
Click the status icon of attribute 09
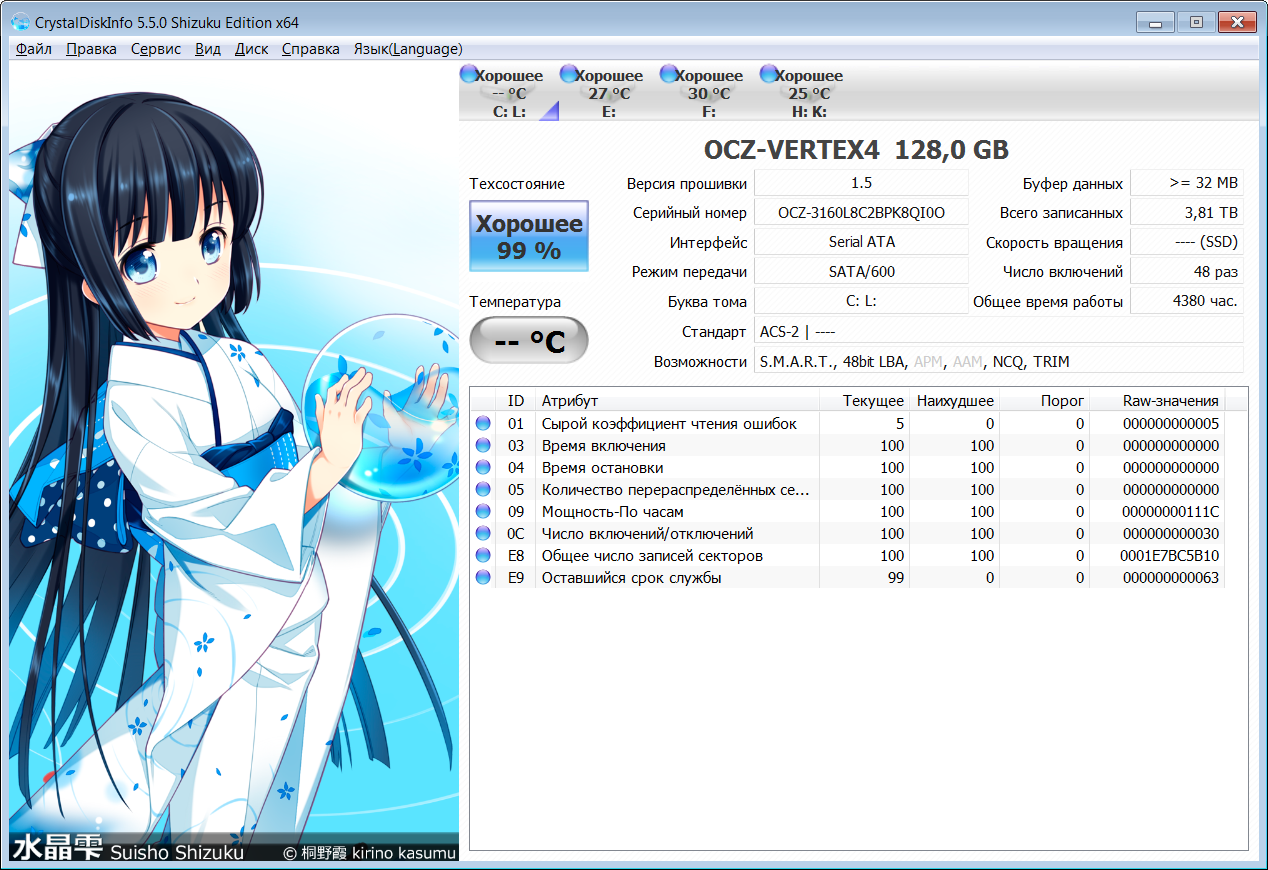483,512
